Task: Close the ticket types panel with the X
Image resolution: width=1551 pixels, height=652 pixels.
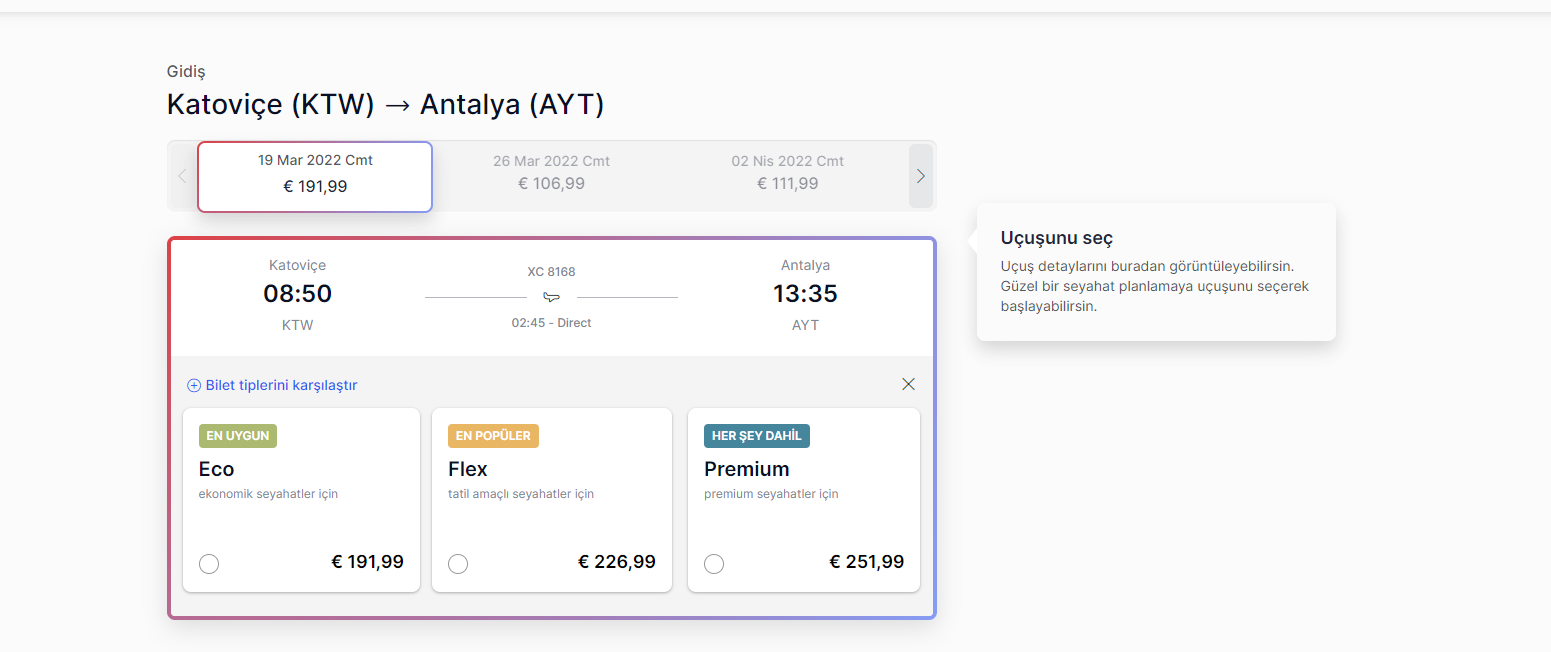Action: click(x=908, y=384)
